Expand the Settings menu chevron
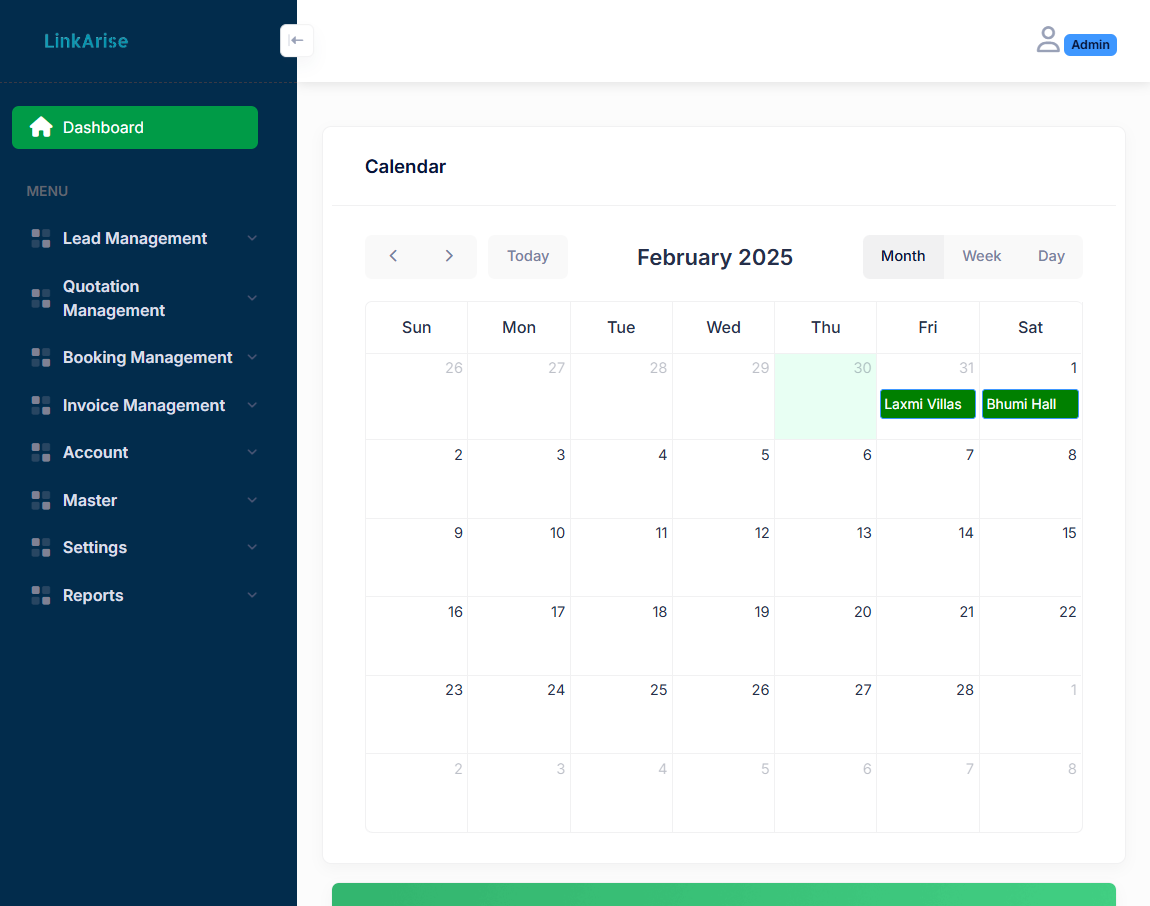The image size is (1150, 906). click(x=252, y=547)
